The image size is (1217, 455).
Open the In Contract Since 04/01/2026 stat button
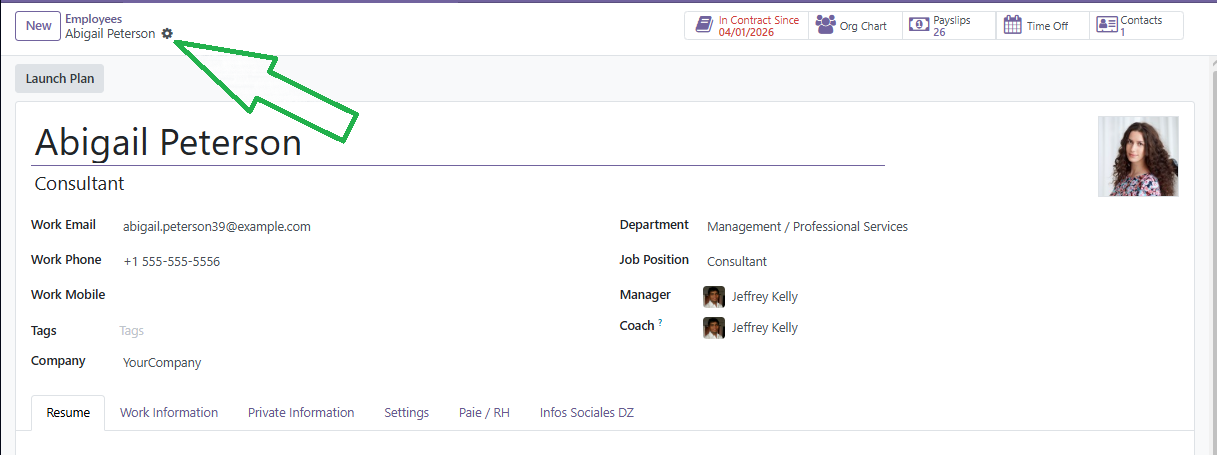(747, 25)
